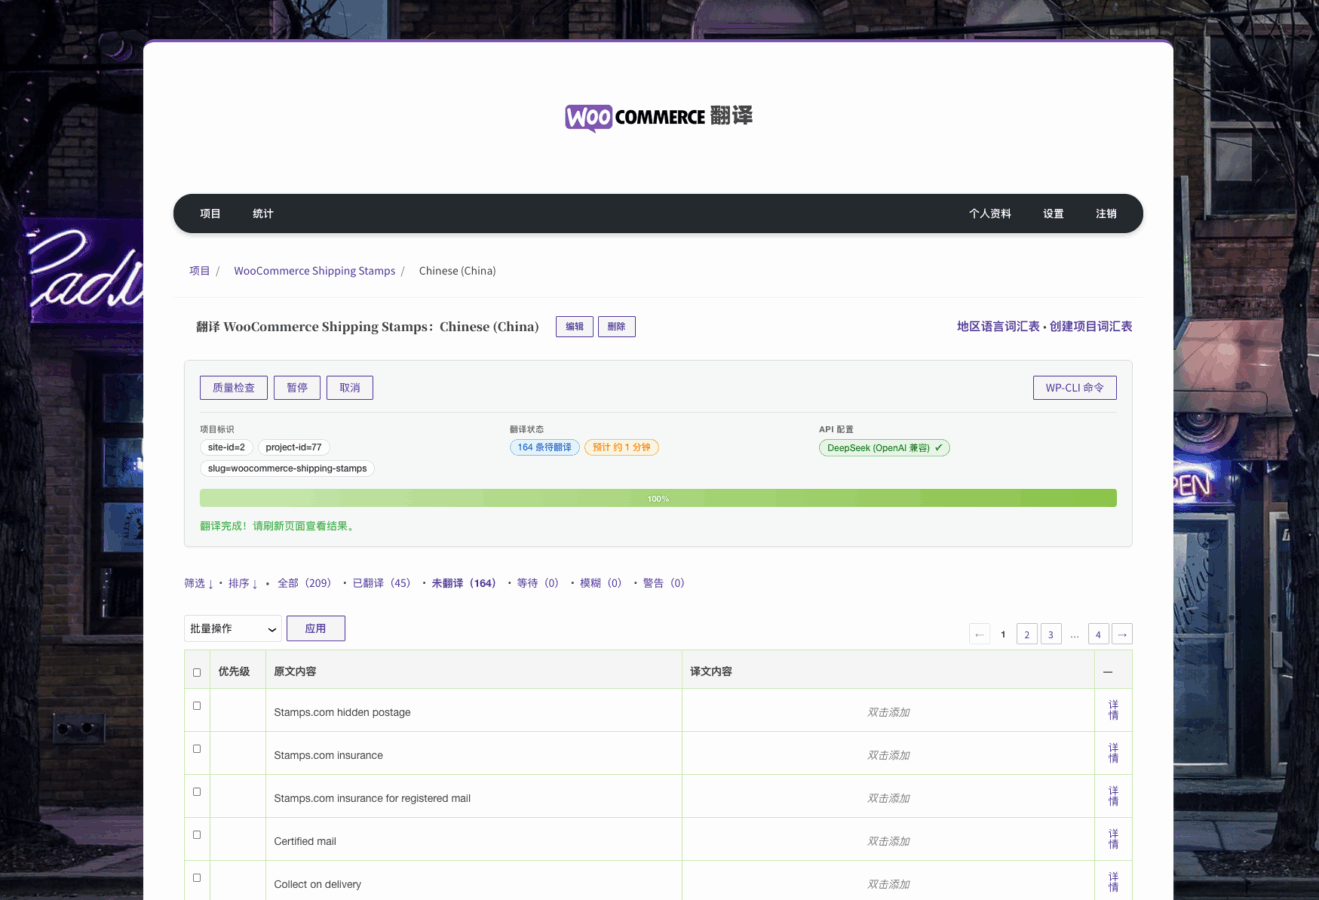
Task: Open the Settings item in navigation bar
Action: (1053, 214)
